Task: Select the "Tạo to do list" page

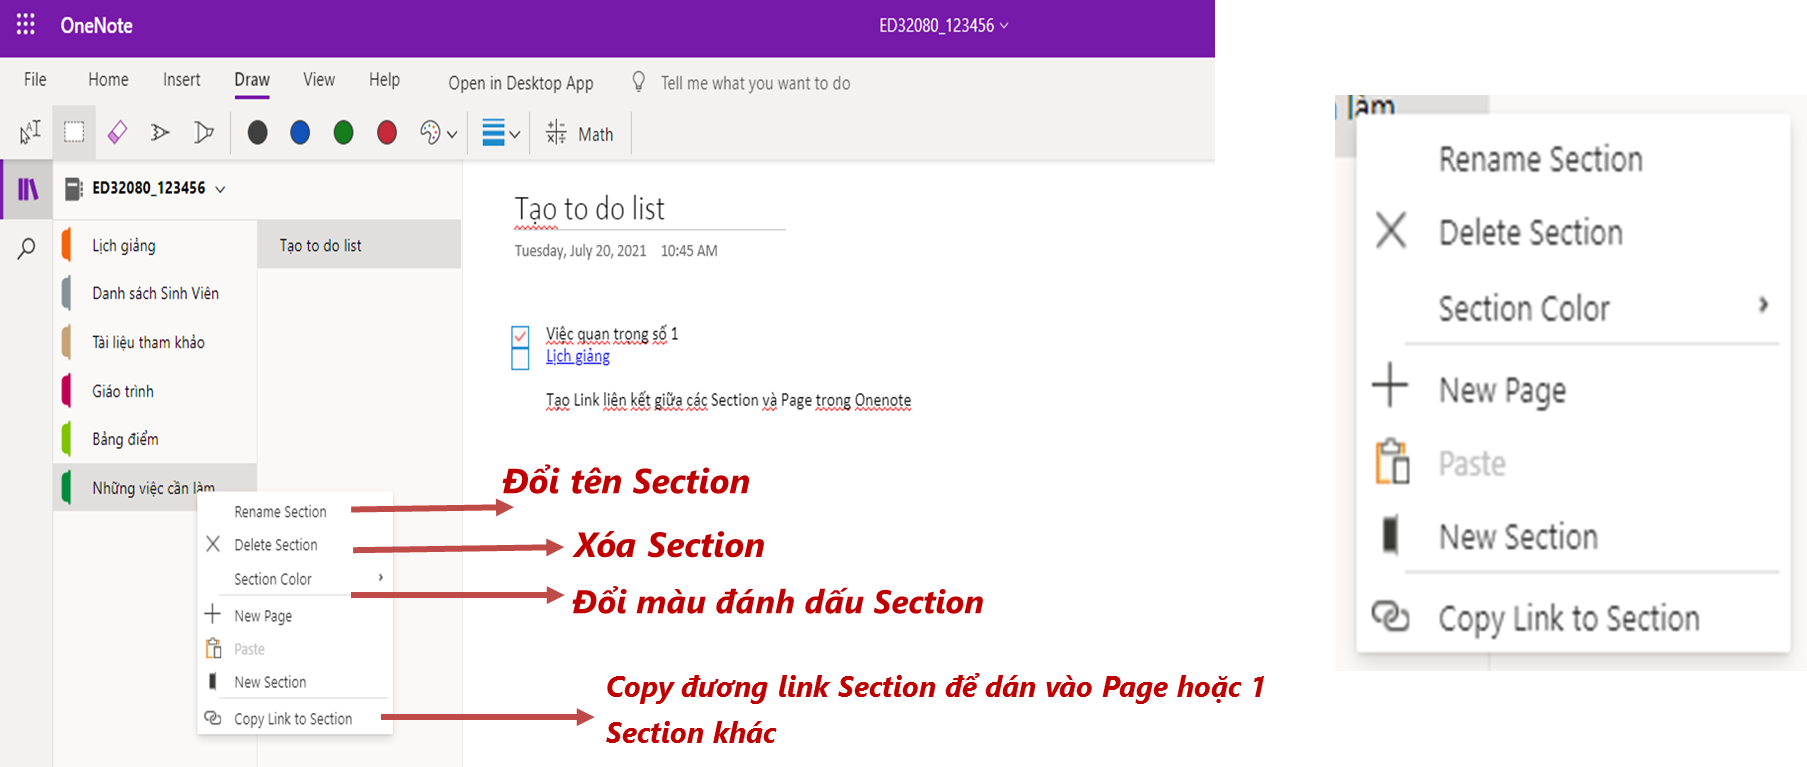Action: (320, 246)
